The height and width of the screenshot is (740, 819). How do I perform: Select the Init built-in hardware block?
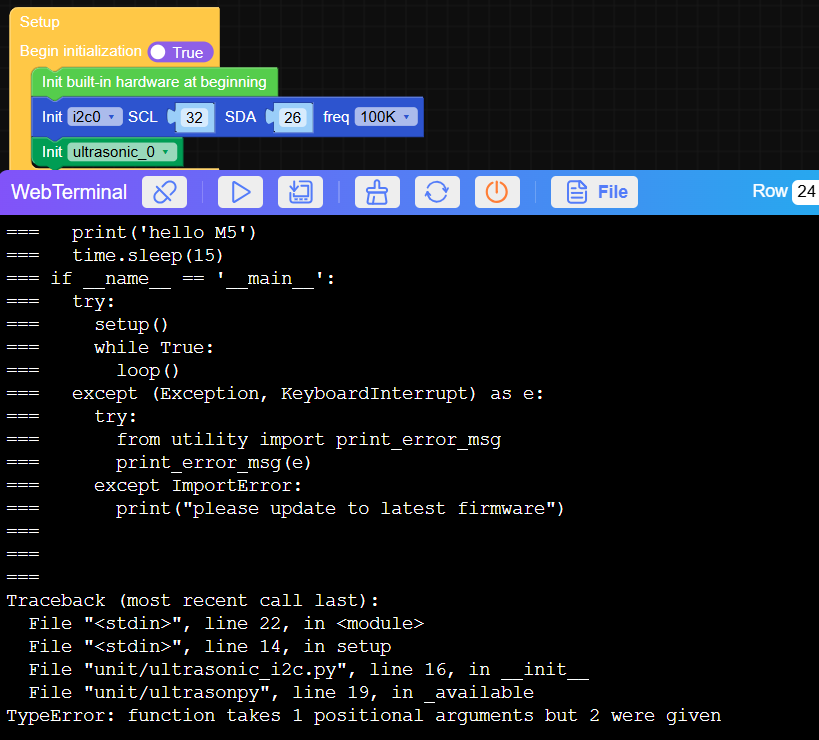pos(154,82)
